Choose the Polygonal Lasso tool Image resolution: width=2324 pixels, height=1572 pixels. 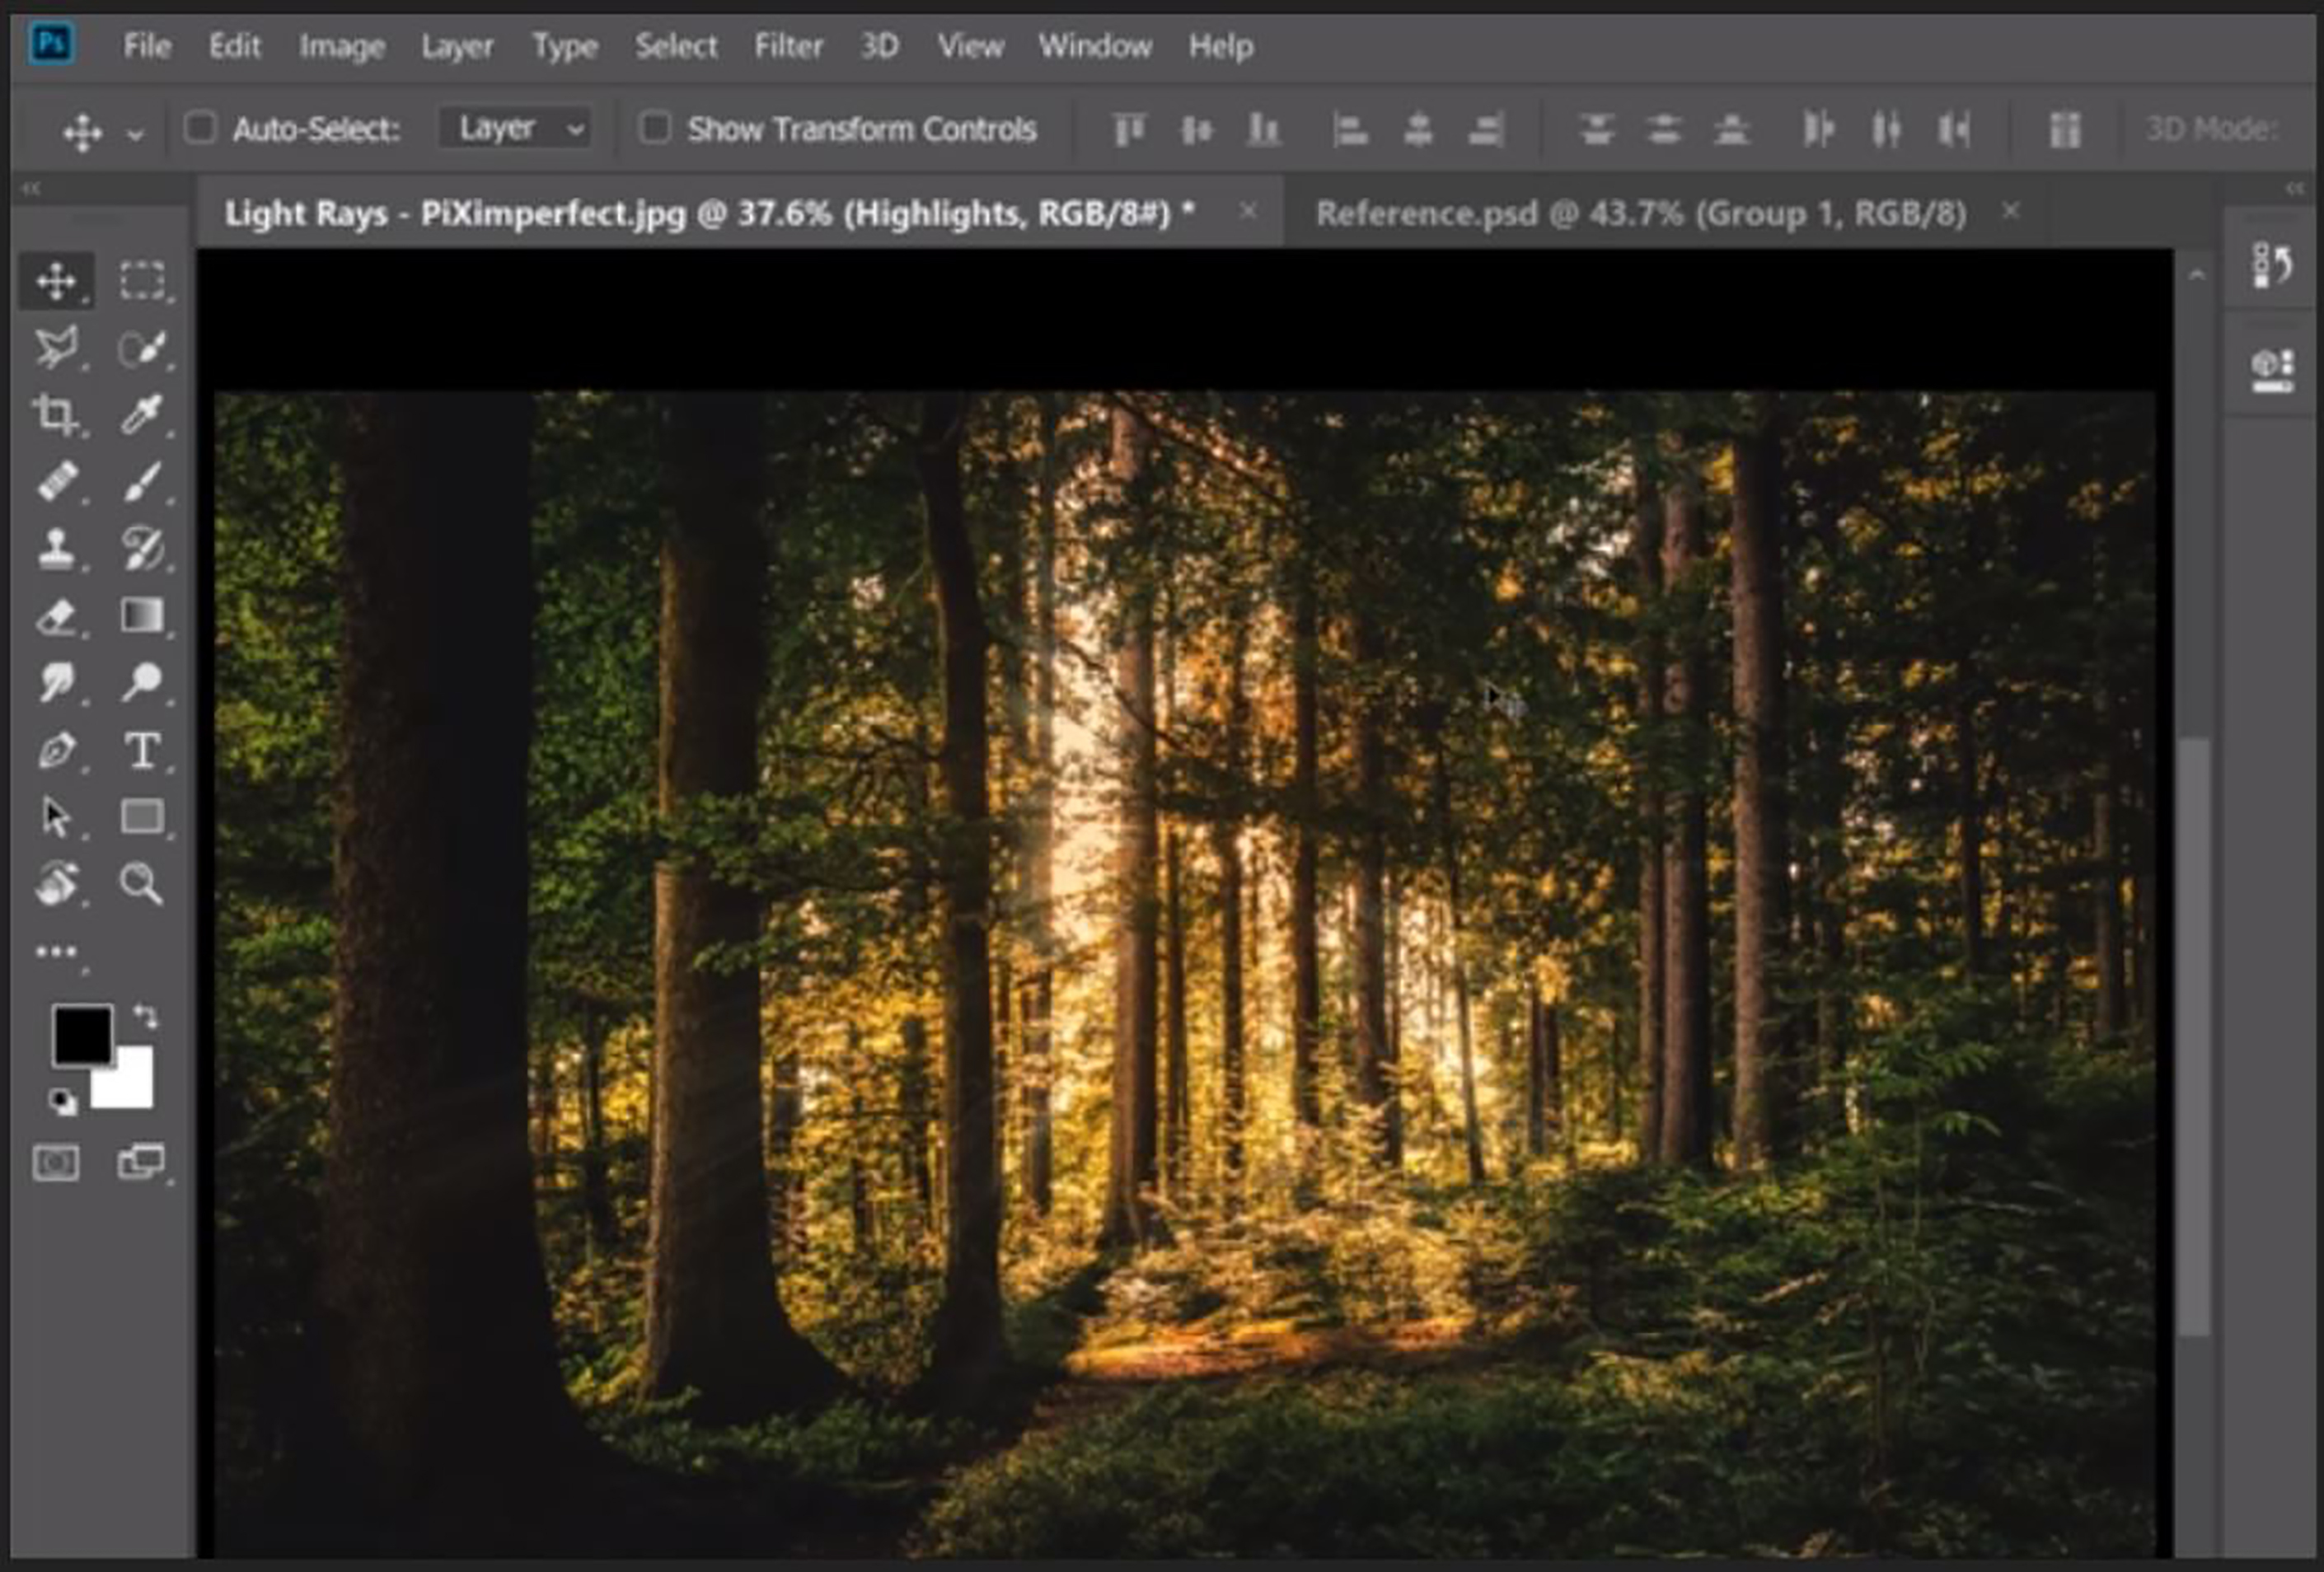(x=56, y=347)
